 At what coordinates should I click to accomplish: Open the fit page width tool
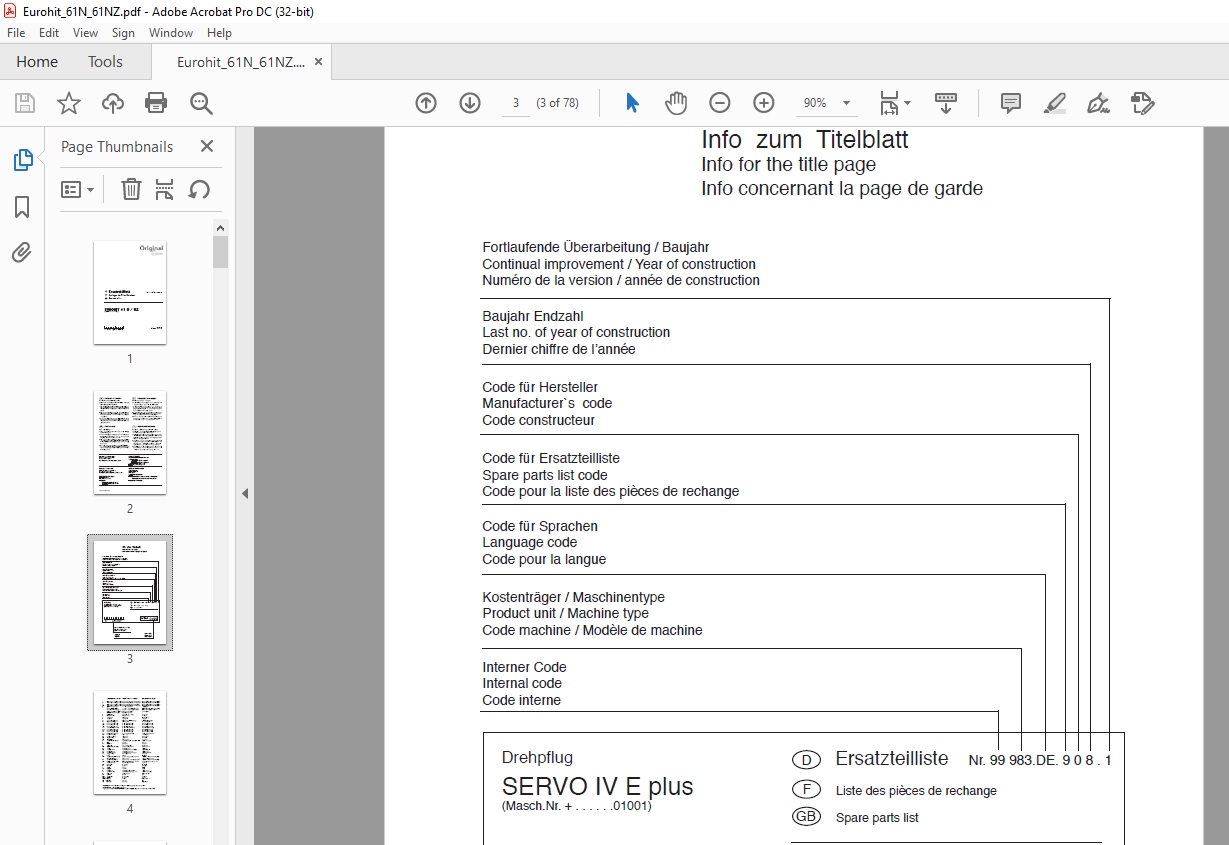[889, 103]
